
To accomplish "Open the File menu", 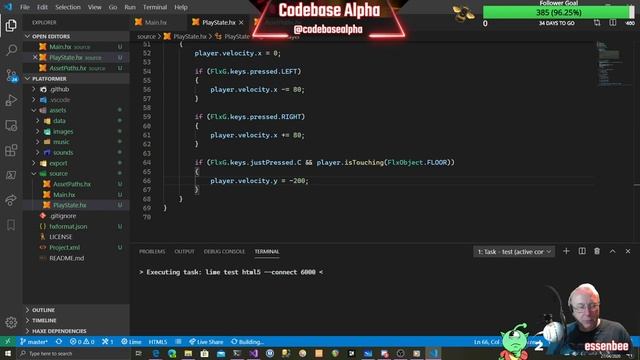I will [x=25, y=7].
